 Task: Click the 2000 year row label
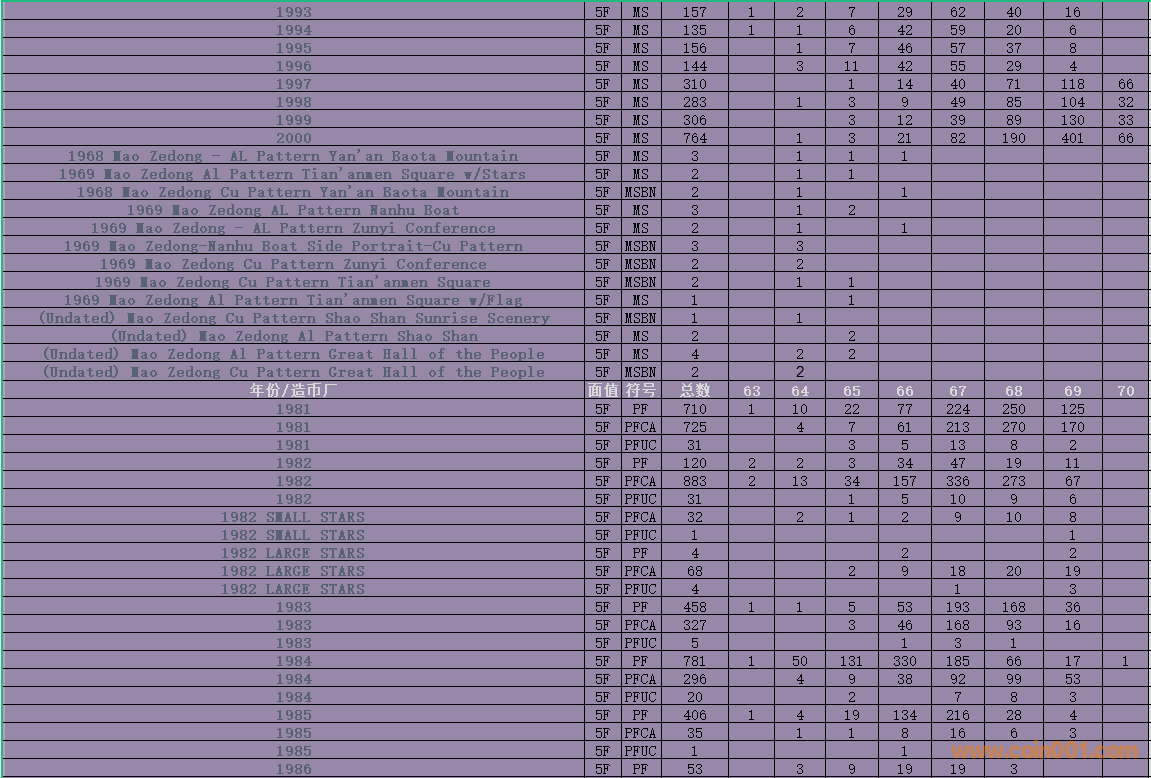(x=293, y=139)
